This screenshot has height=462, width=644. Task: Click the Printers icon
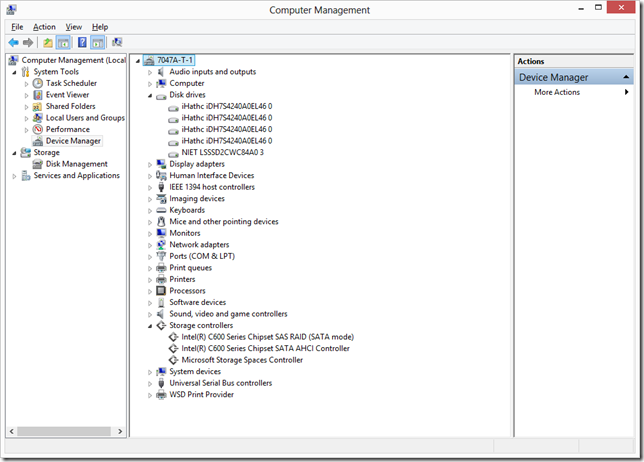[x=161, y=280]
